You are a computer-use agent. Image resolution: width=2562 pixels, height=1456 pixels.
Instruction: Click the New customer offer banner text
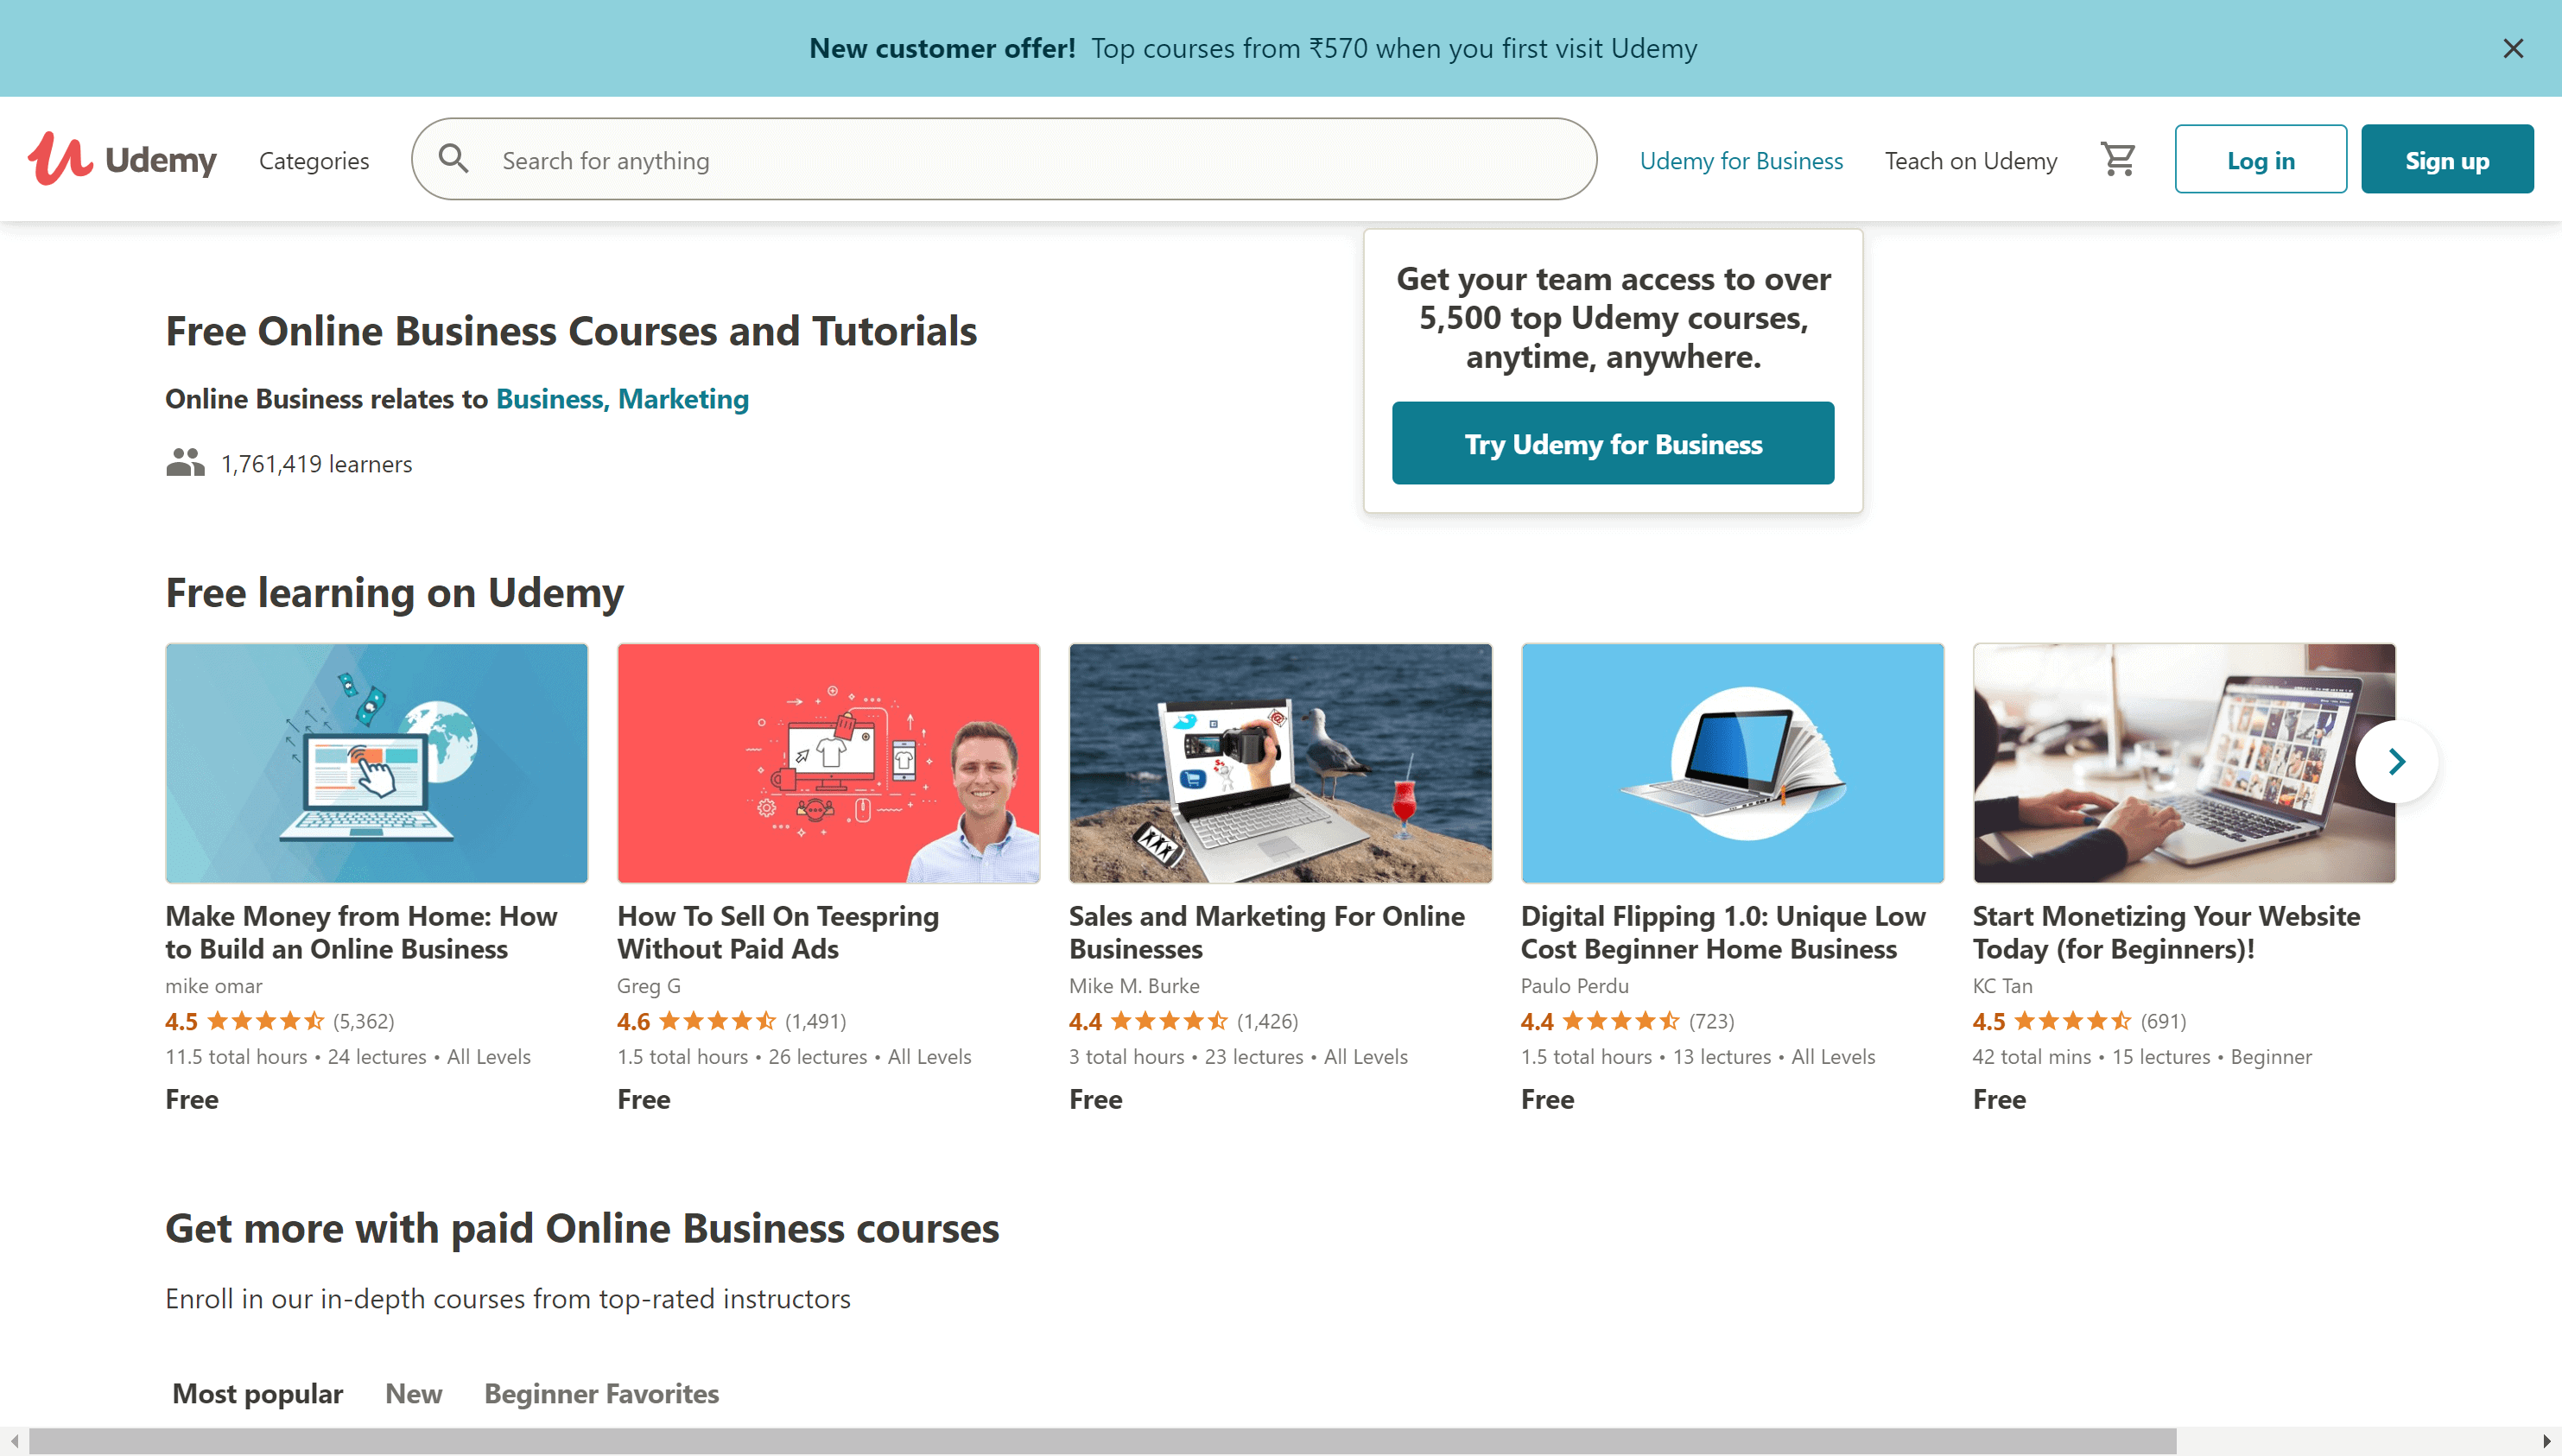tap(1253, 48)
